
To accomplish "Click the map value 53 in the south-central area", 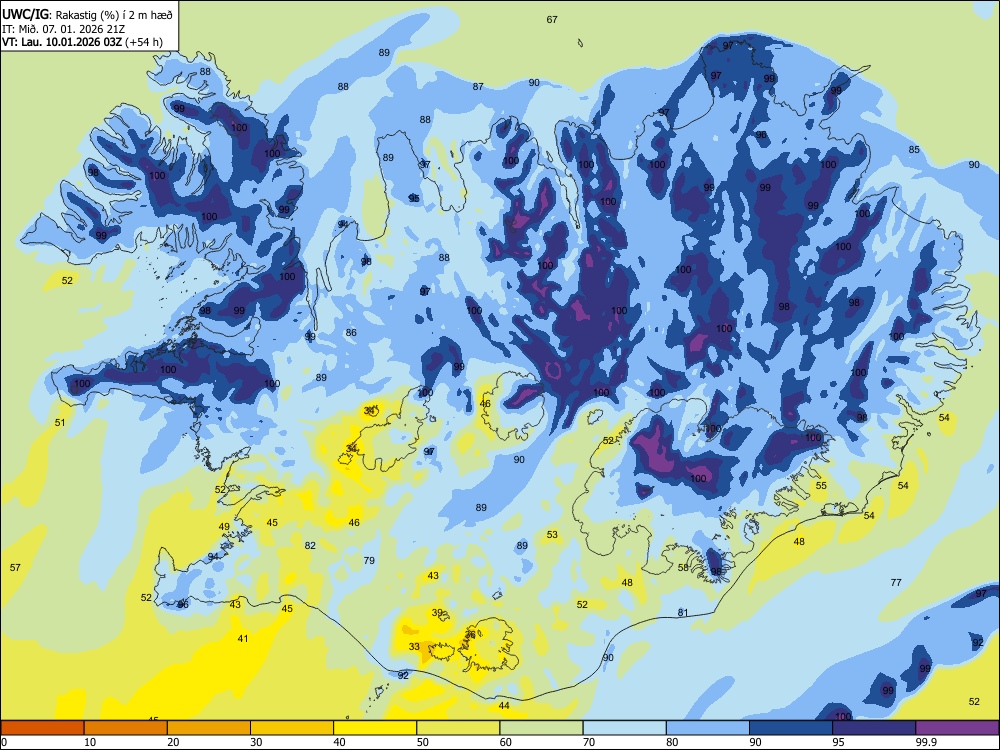I will [552, 534].
